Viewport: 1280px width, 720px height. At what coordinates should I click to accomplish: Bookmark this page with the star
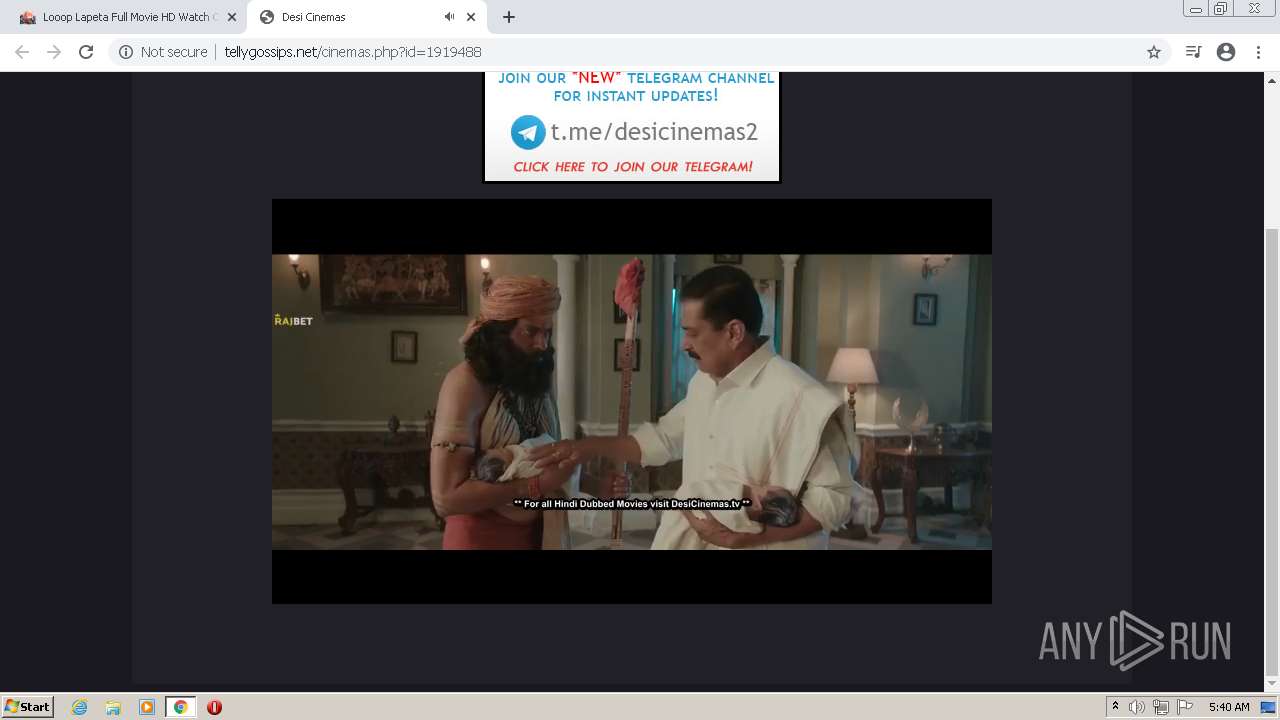[1154, 52]
